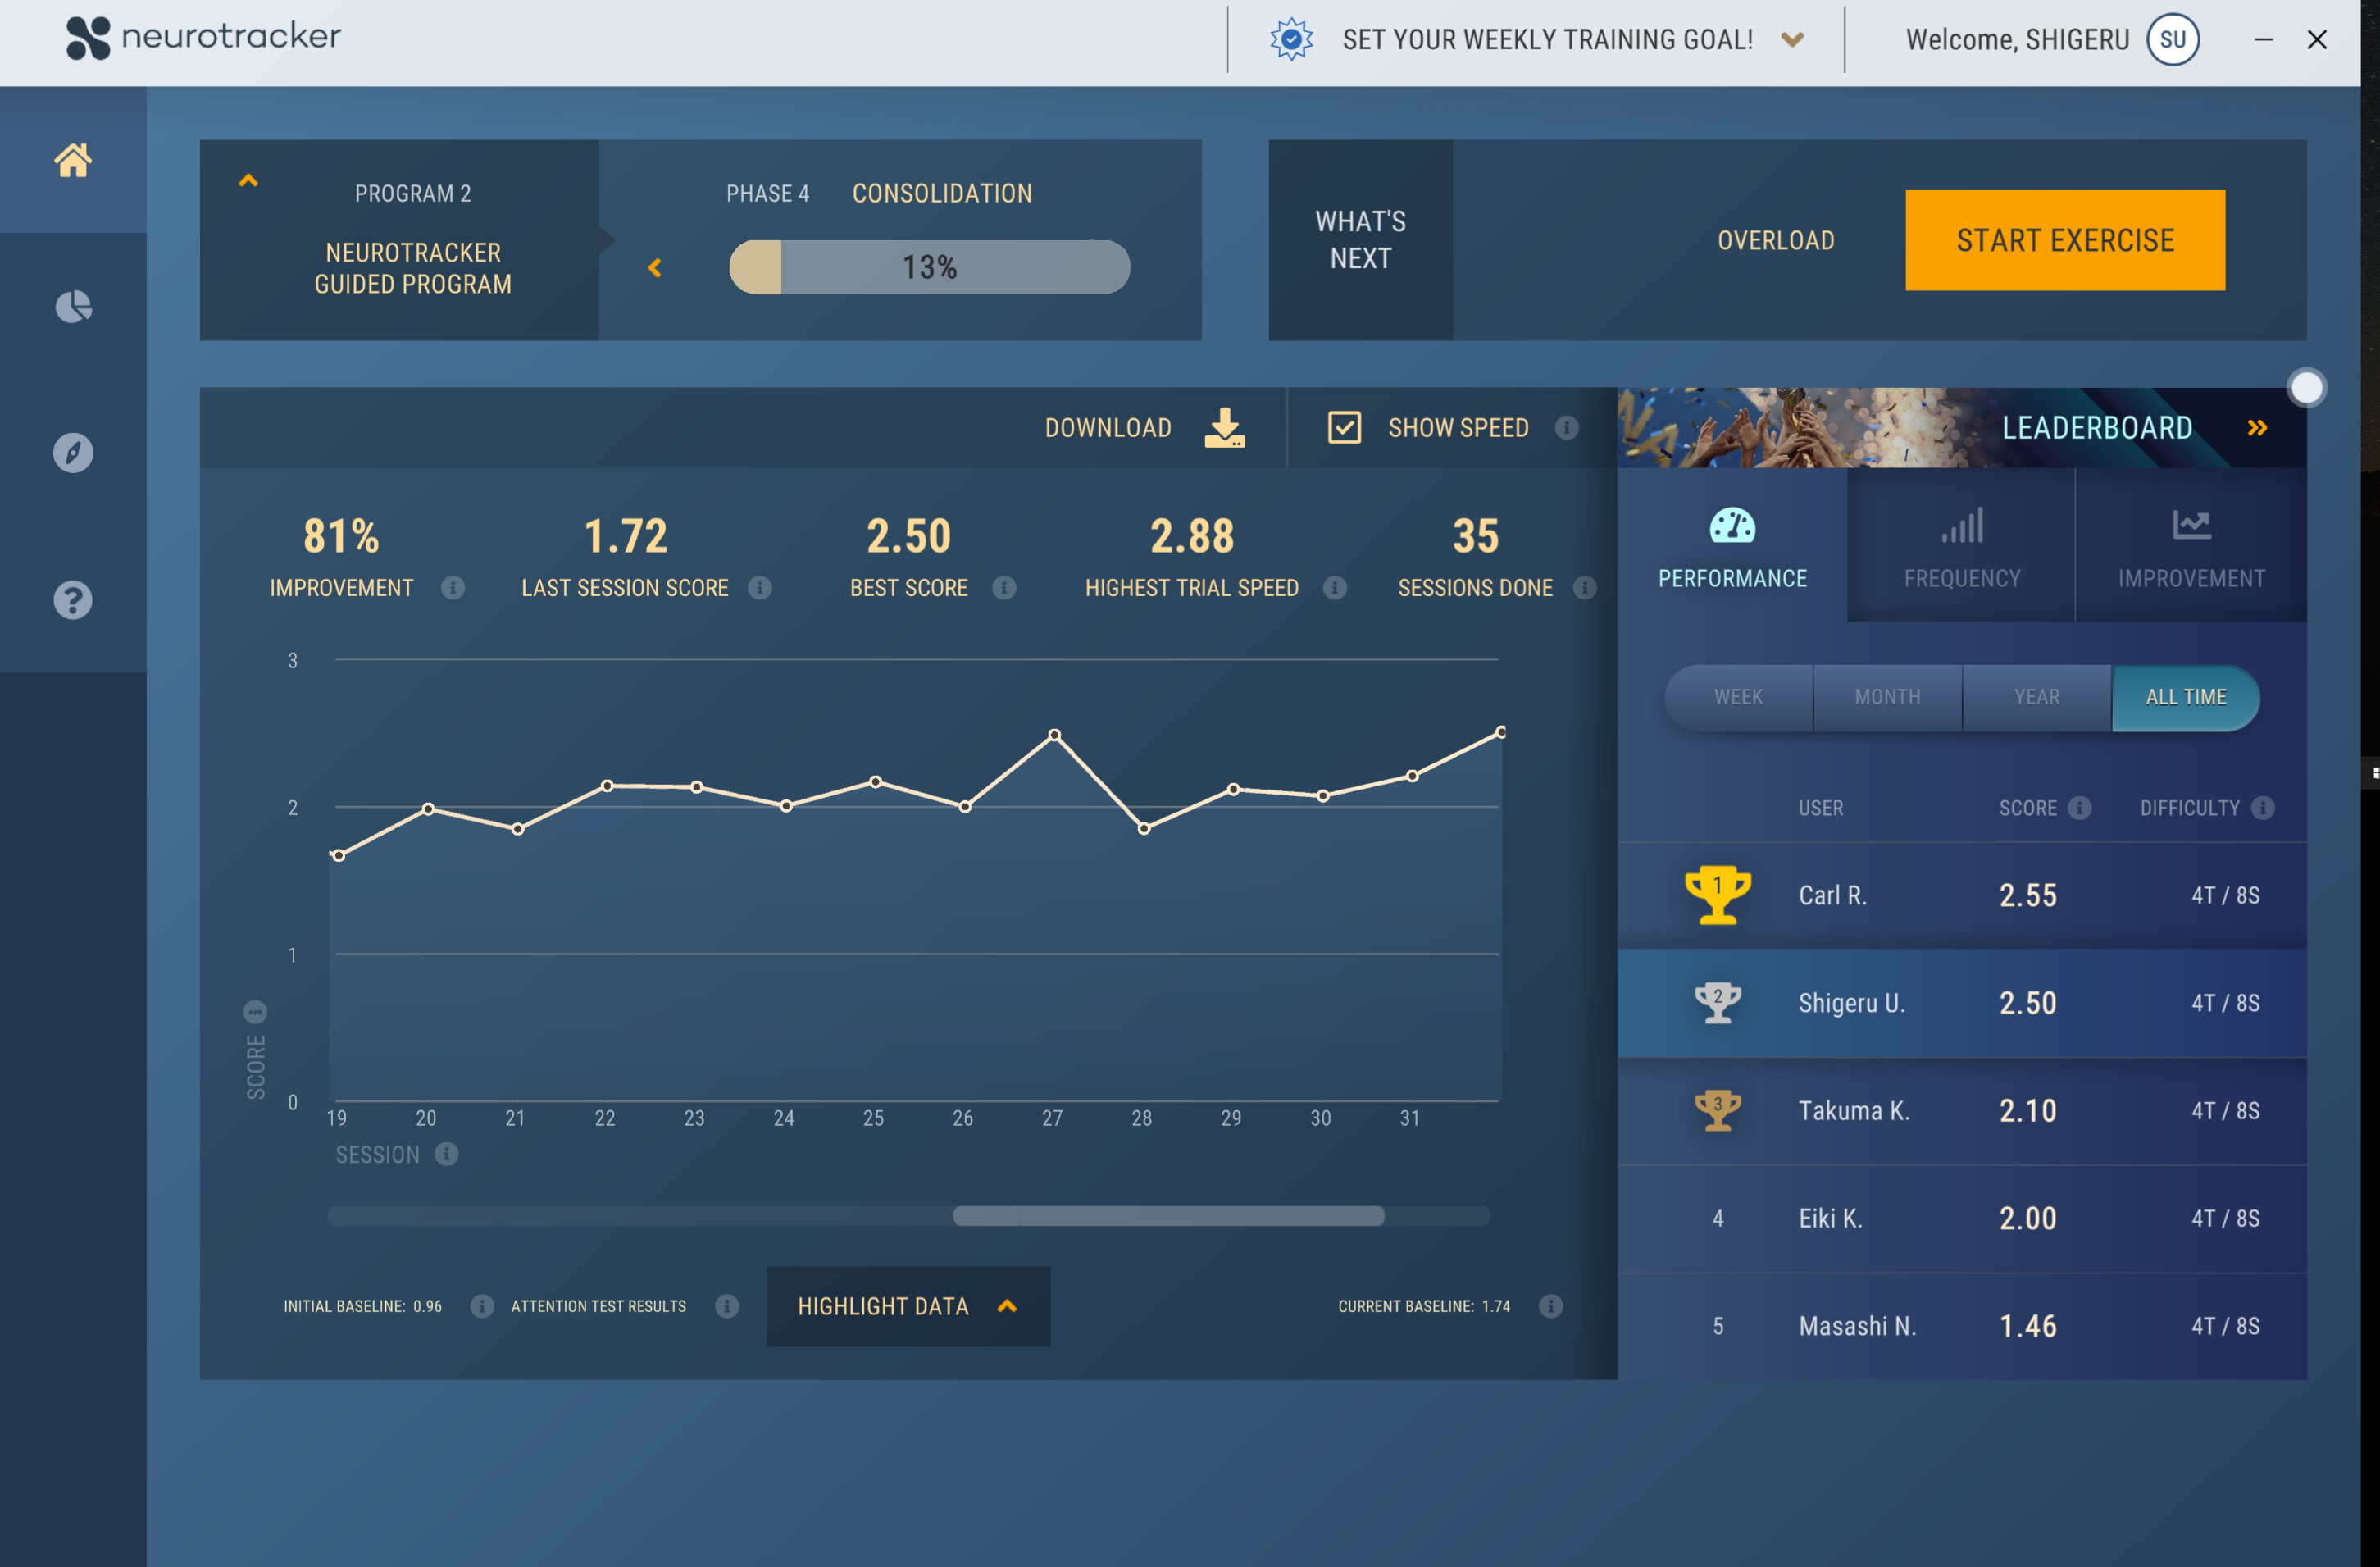Click the Neurotracker Guided Program title
The image size is (2380, 1567).
point(413,268)
